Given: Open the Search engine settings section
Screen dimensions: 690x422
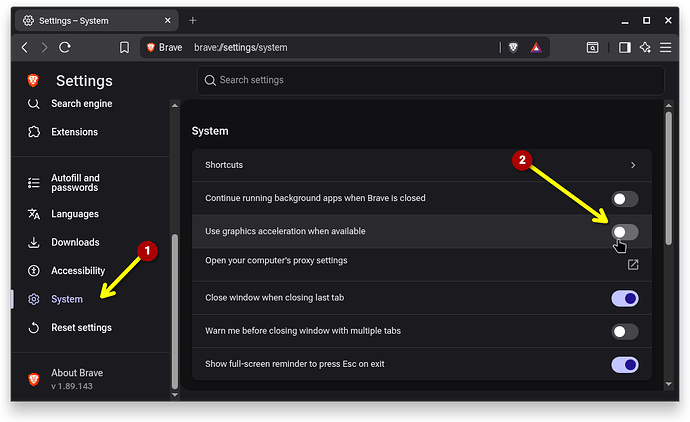Looking at the screenshot, I should (x=81, y=103).
